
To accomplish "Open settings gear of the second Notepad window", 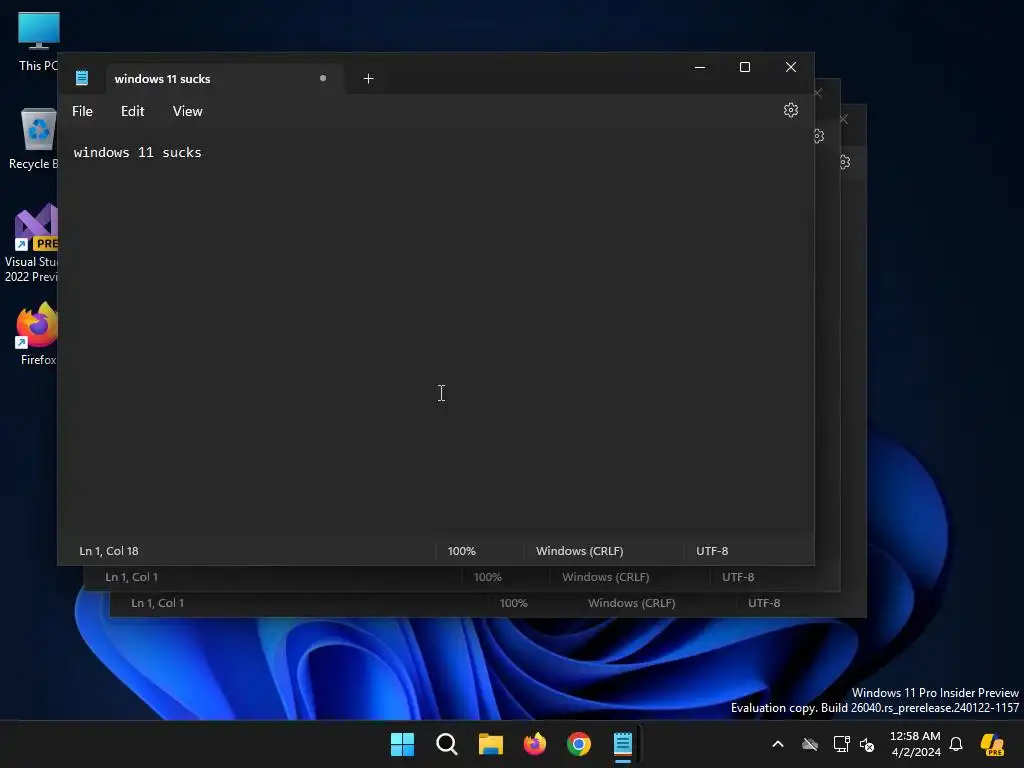I will click(x=819, y=136).
